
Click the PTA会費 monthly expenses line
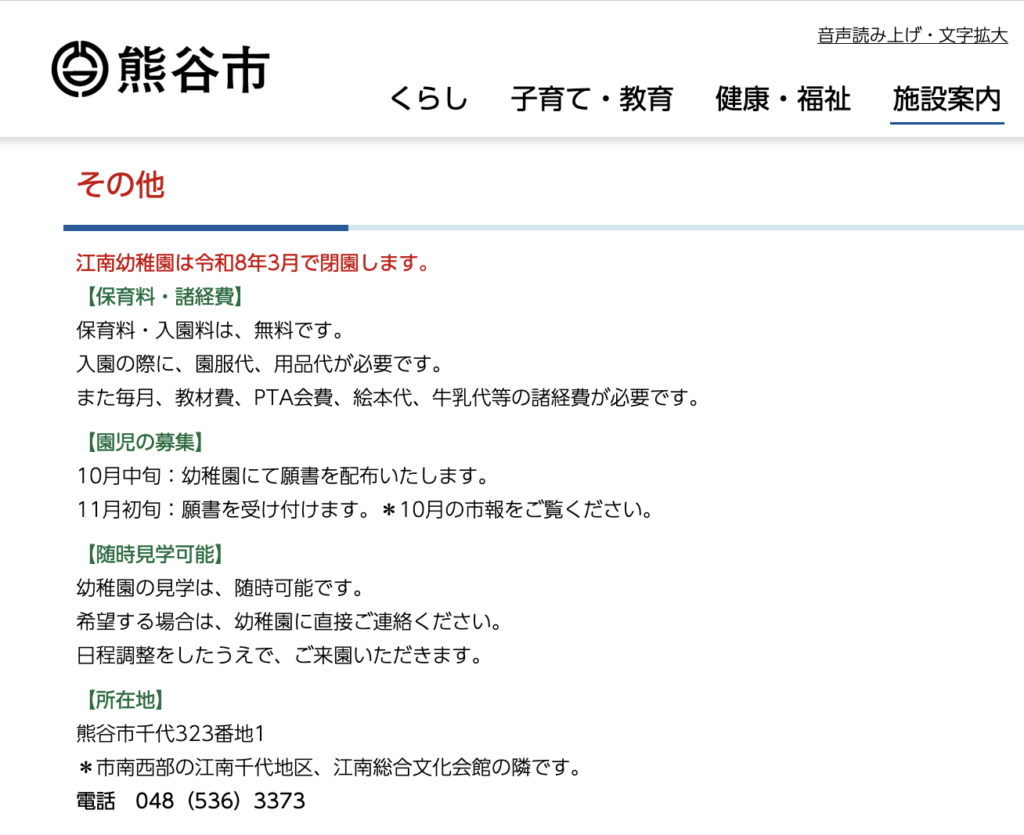pyautogui.click(x=387, y=397)
